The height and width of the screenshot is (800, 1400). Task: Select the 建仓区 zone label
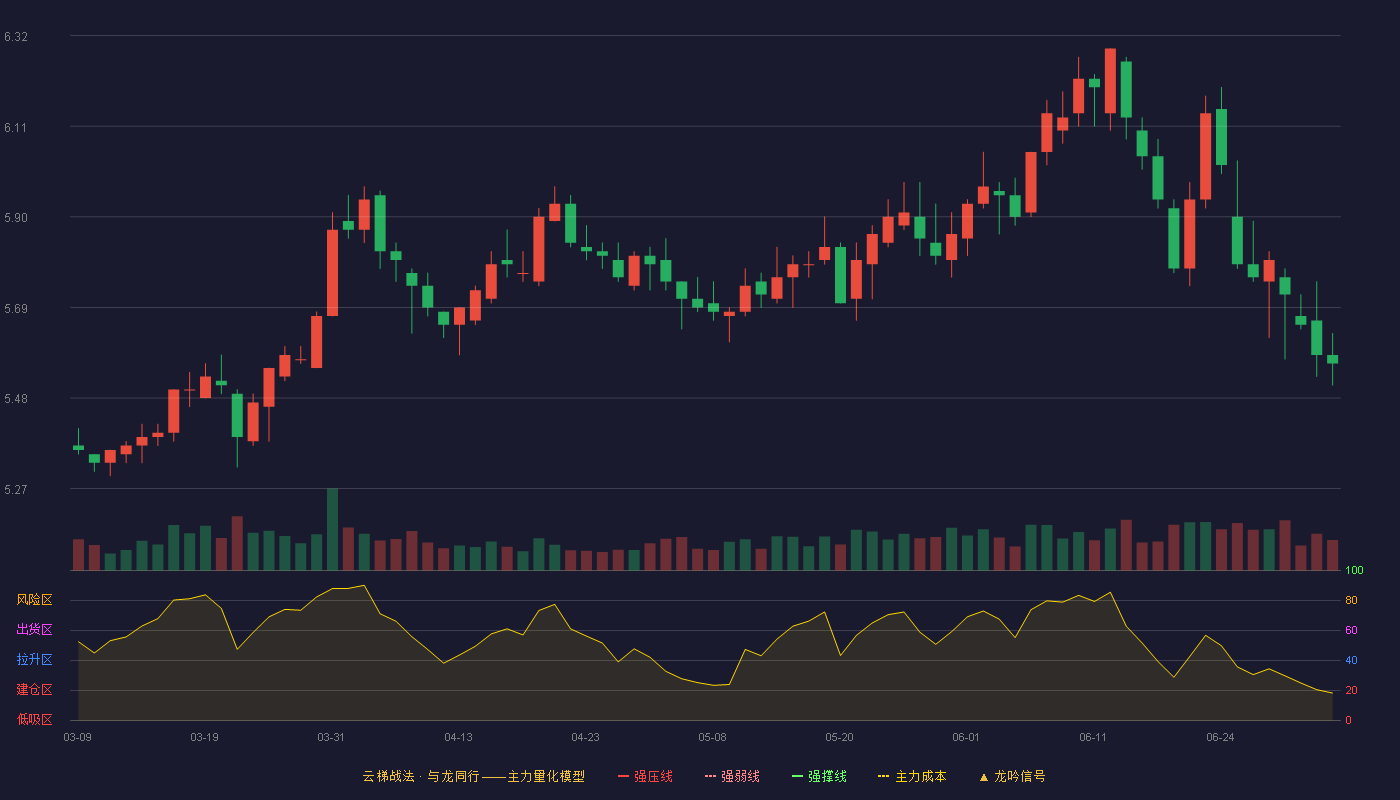34,690
